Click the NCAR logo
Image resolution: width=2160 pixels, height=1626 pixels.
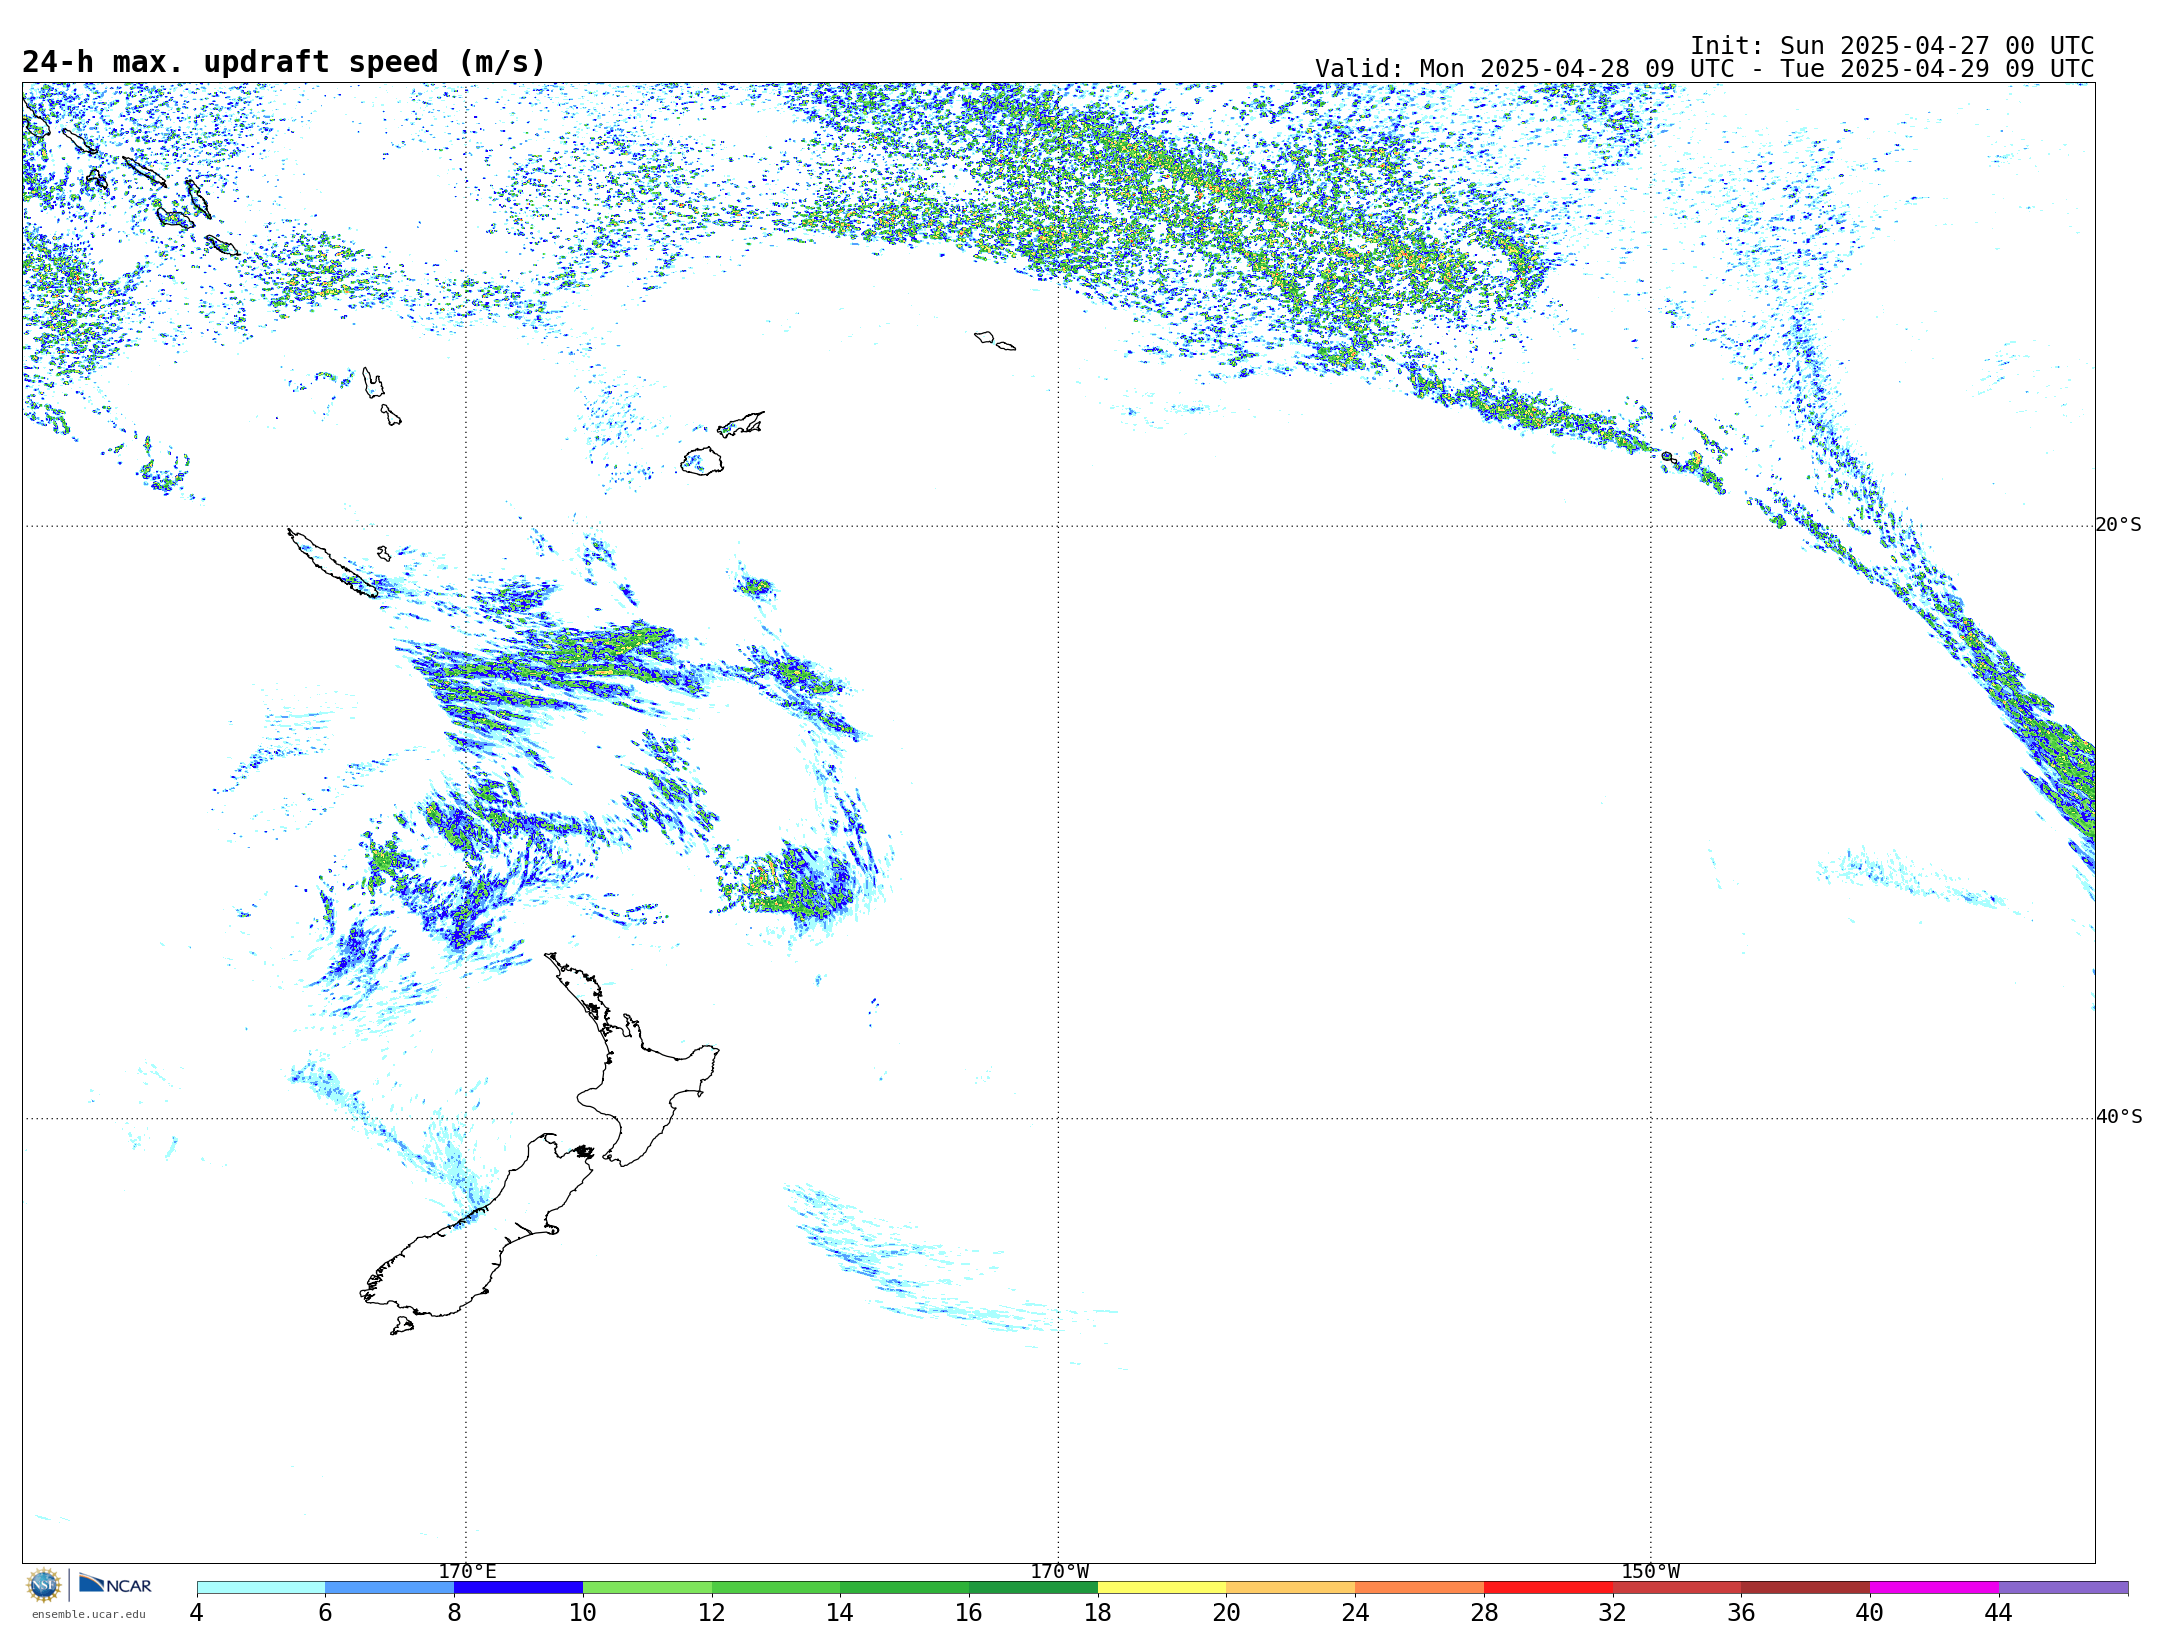point(115,1584)
